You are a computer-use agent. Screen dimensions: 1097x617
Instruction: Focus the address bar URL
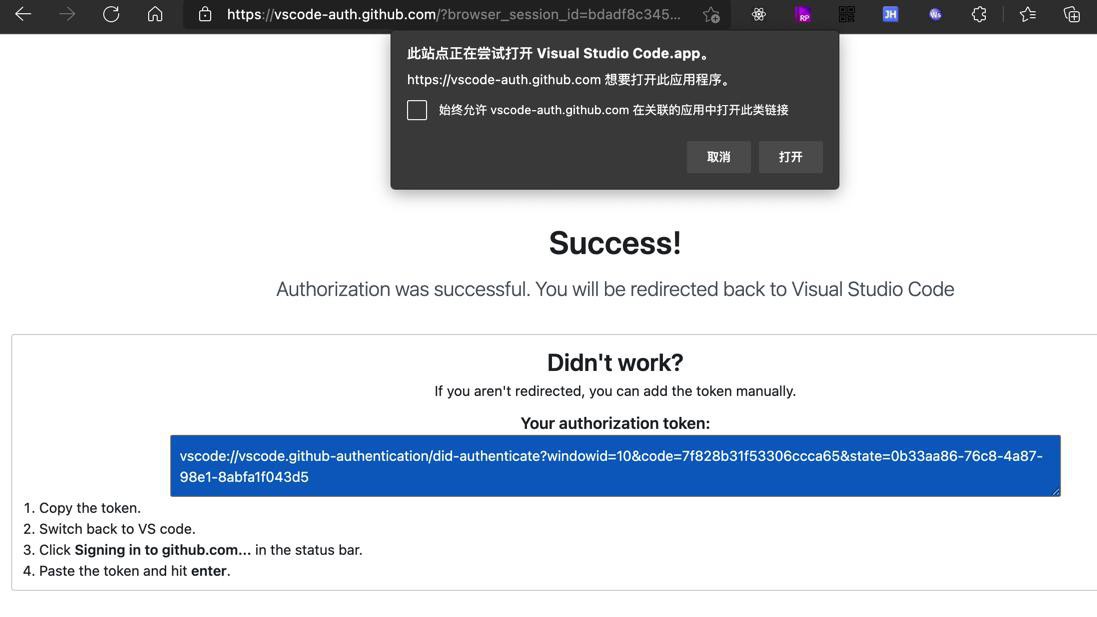click(x=453, y=14)
